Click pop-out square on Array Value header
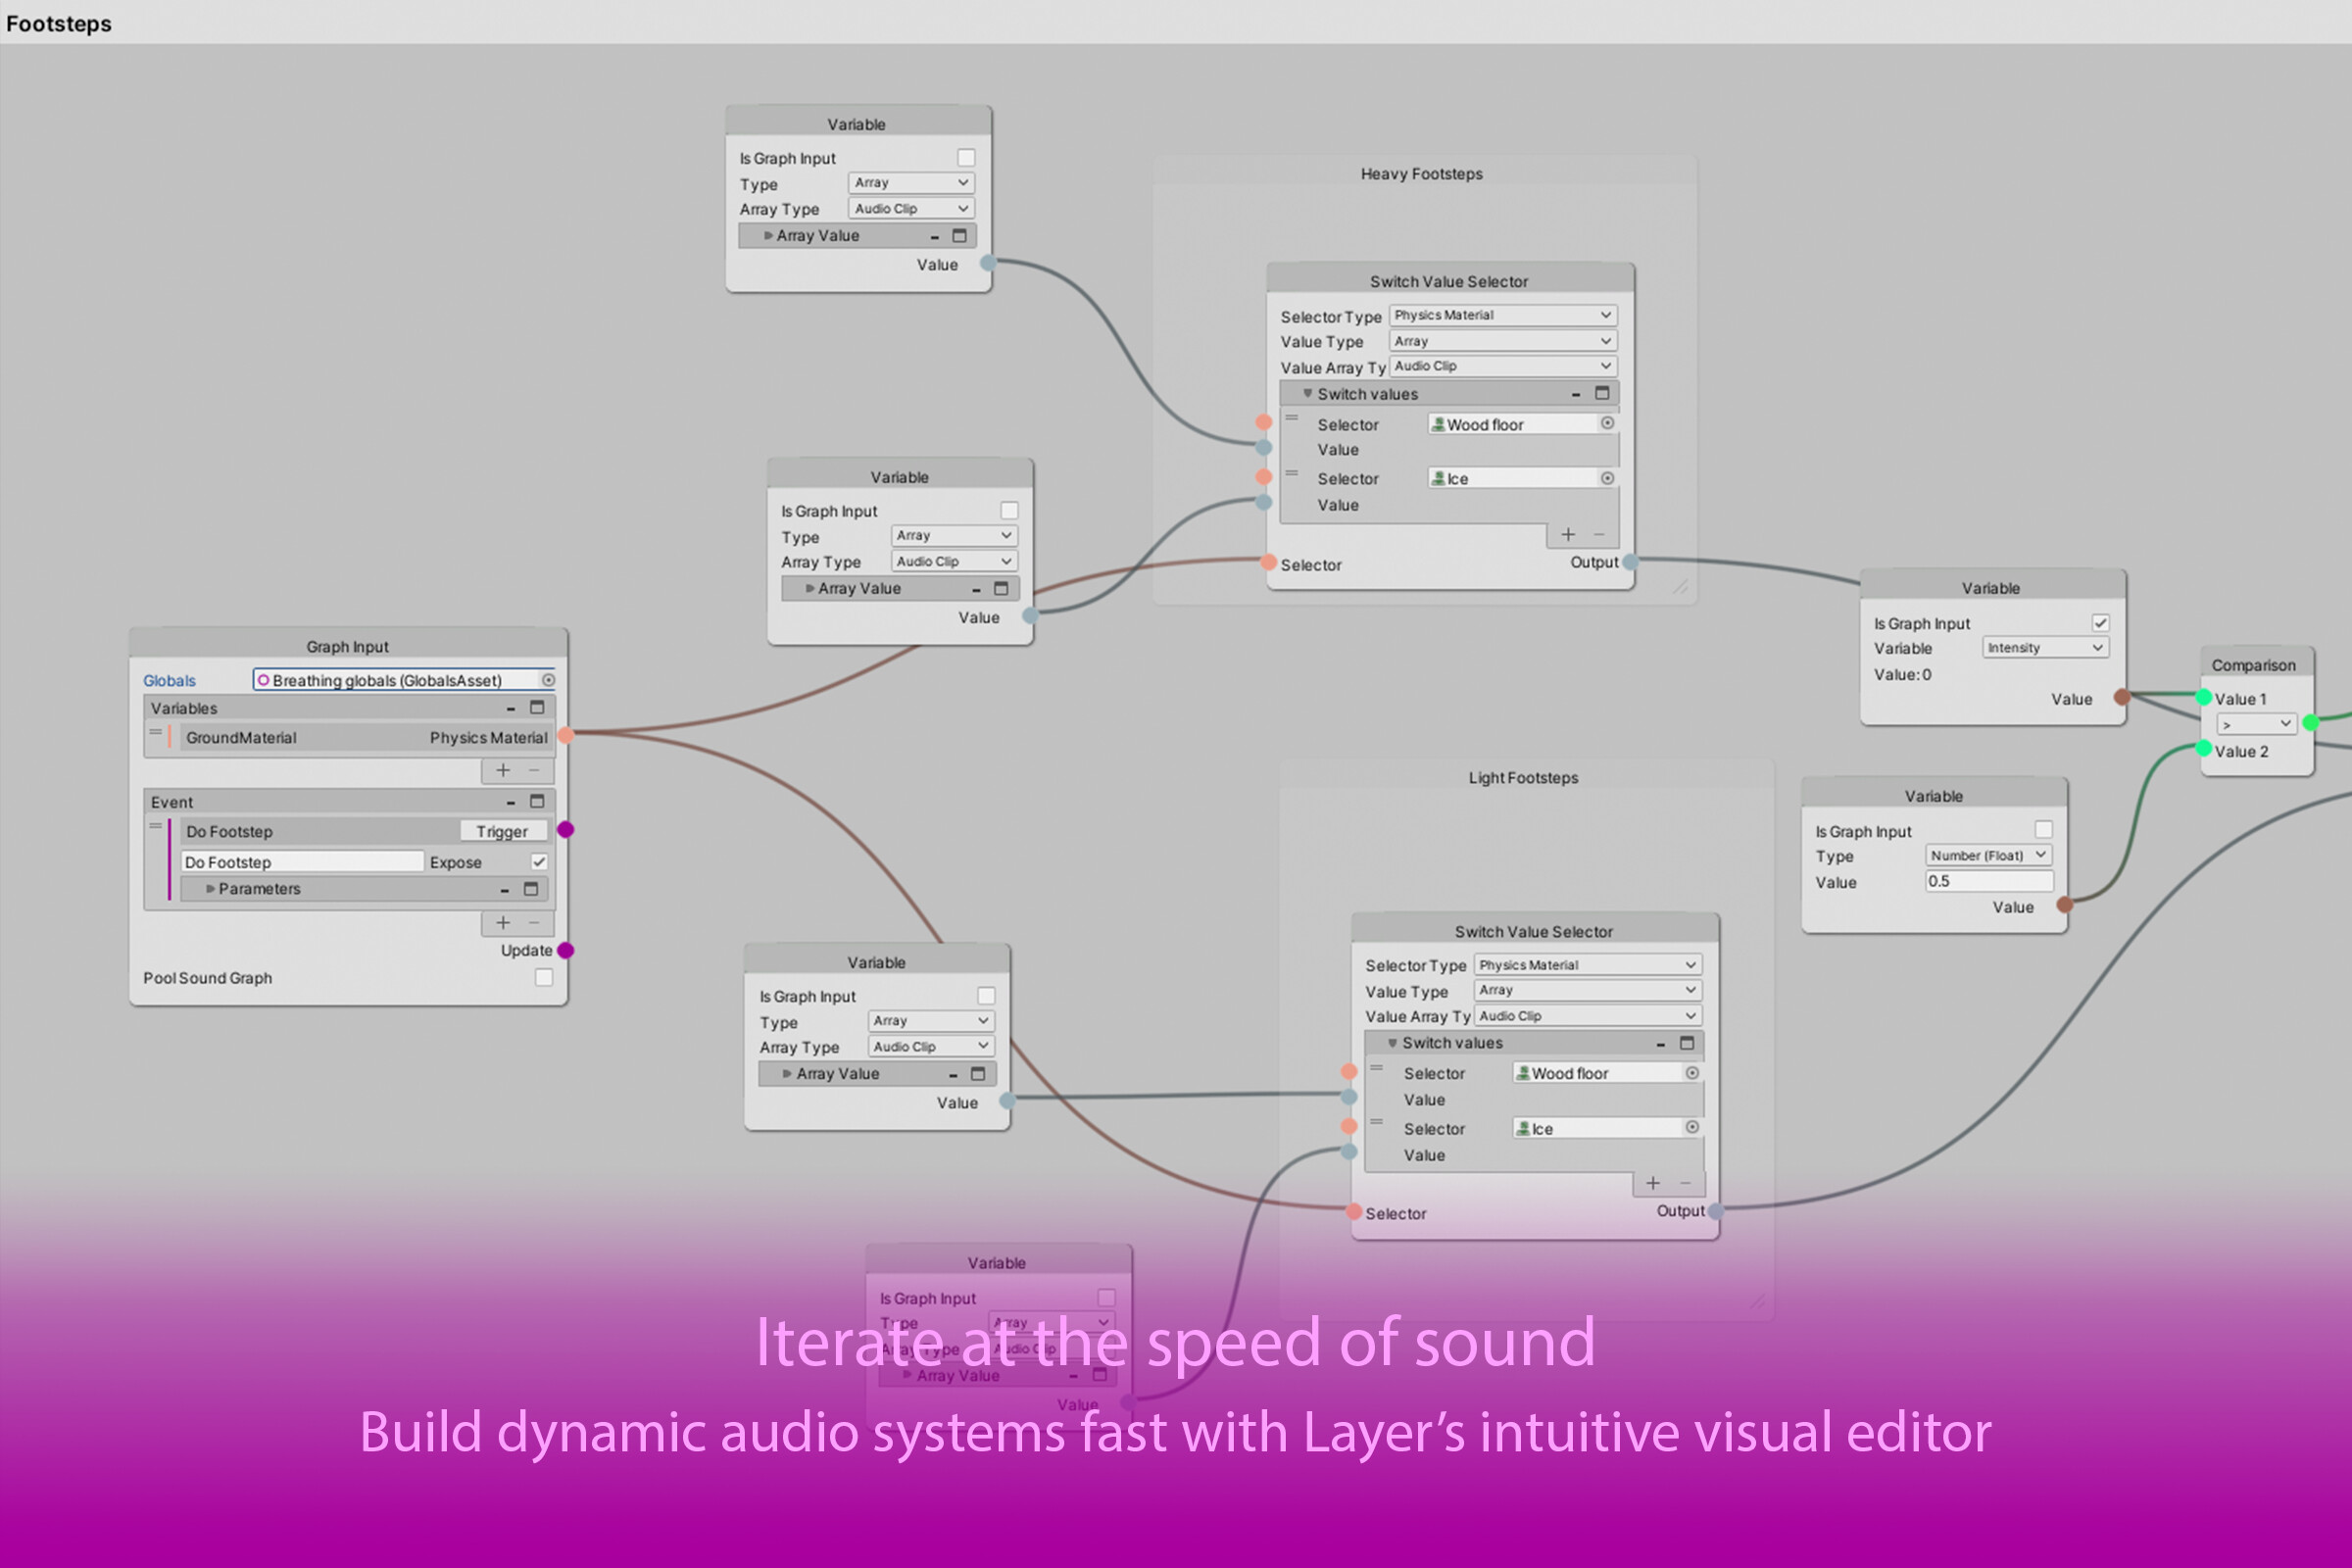Screen dimensions: 2352x1568 958,235
